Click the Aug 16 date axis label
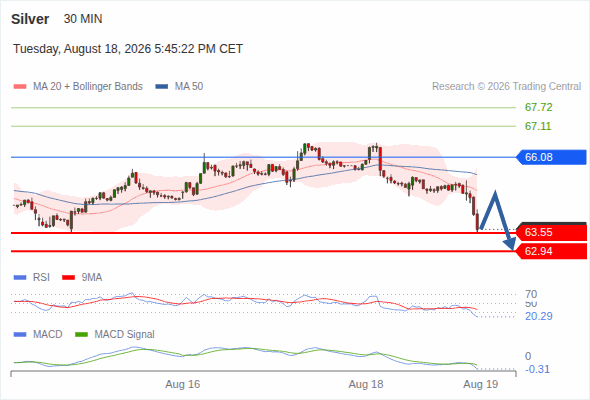The height and width of the screenshot is (400, 590). tap(183, 384)
